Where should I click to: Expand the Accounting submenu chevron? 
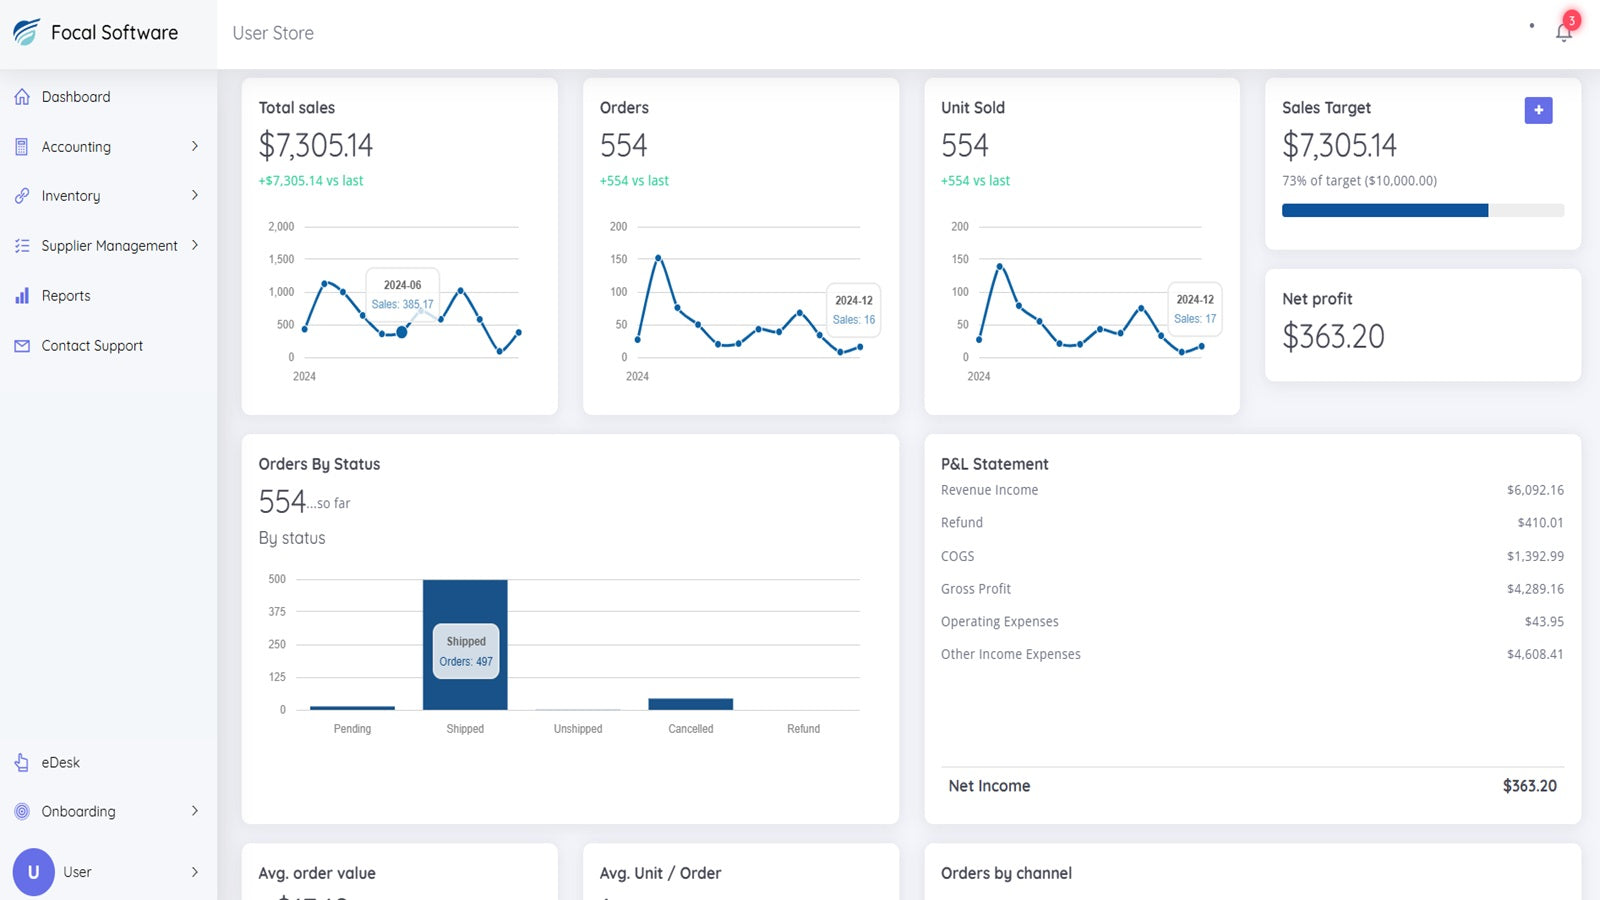[x=195, y=146]
